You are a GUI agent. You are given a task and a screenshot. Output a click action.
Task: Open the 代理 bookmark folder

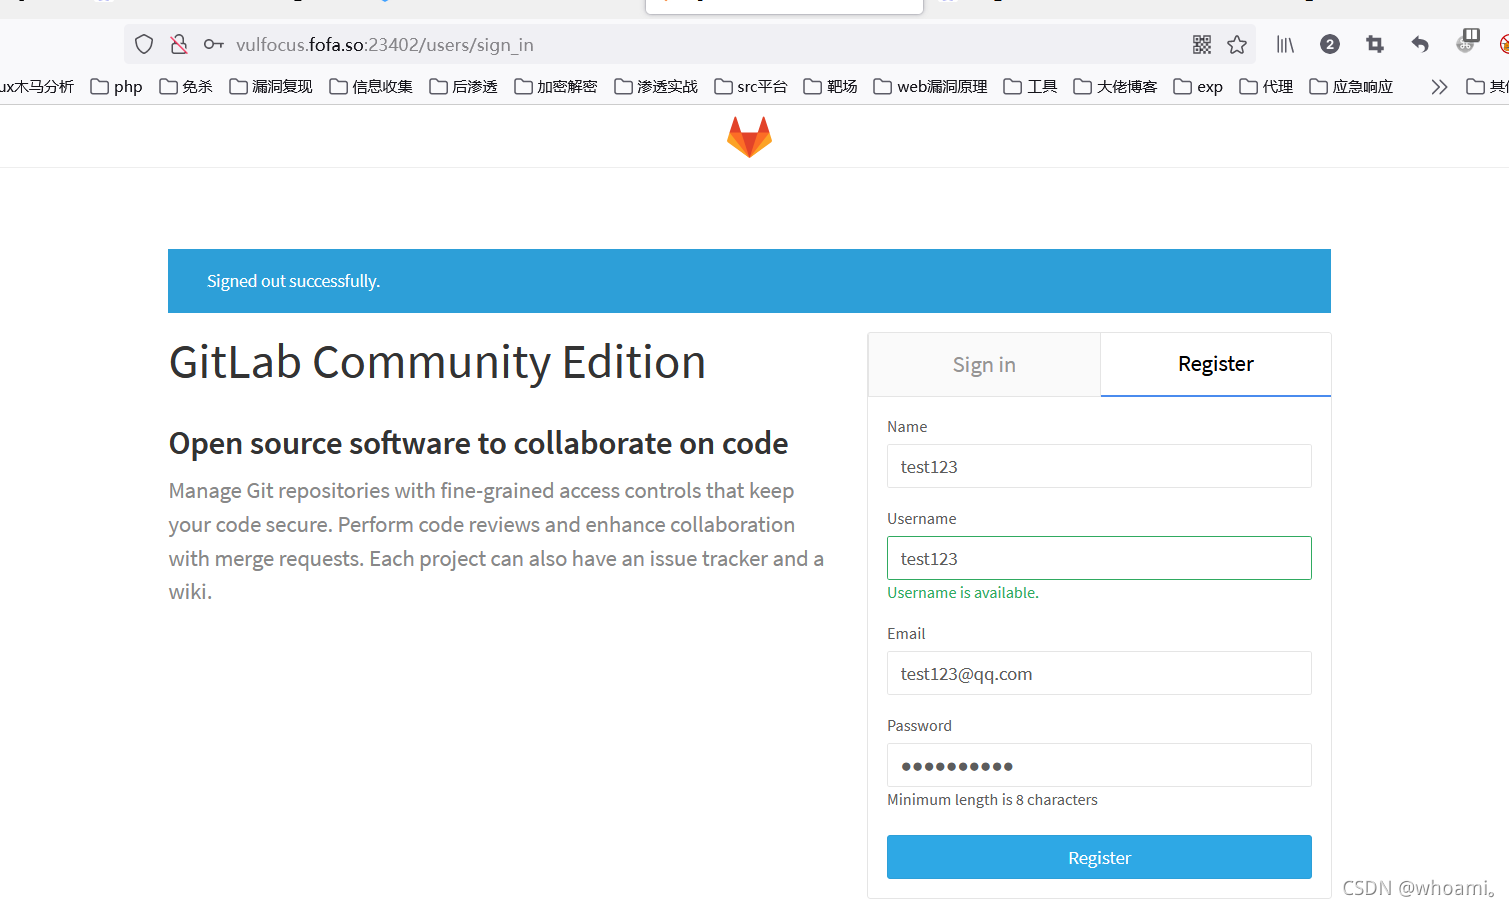pos(1266,87)
